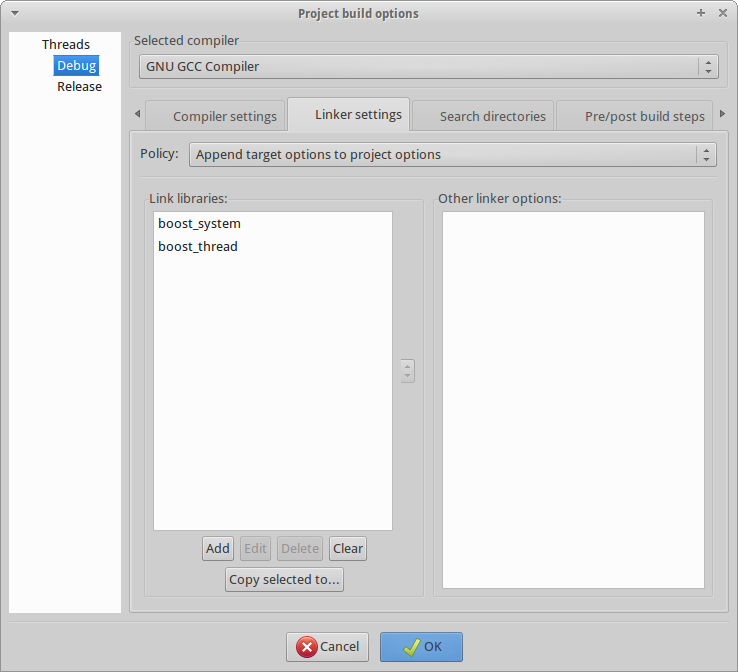Switch to the Compiler settings tab
Image resolution: width=738 pixels, height=672 pixels.
click(x=216, y=116)
